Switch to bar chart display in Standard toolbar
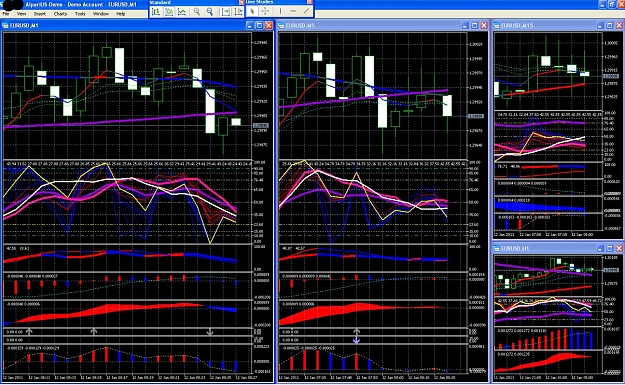This screenshot has height=385, width=625. click(x=156, y=12)
